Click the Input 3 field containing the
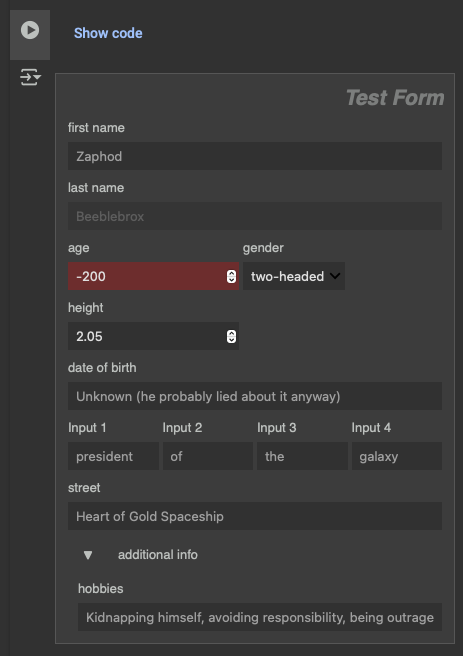The image size is (463, 656). 302,456
